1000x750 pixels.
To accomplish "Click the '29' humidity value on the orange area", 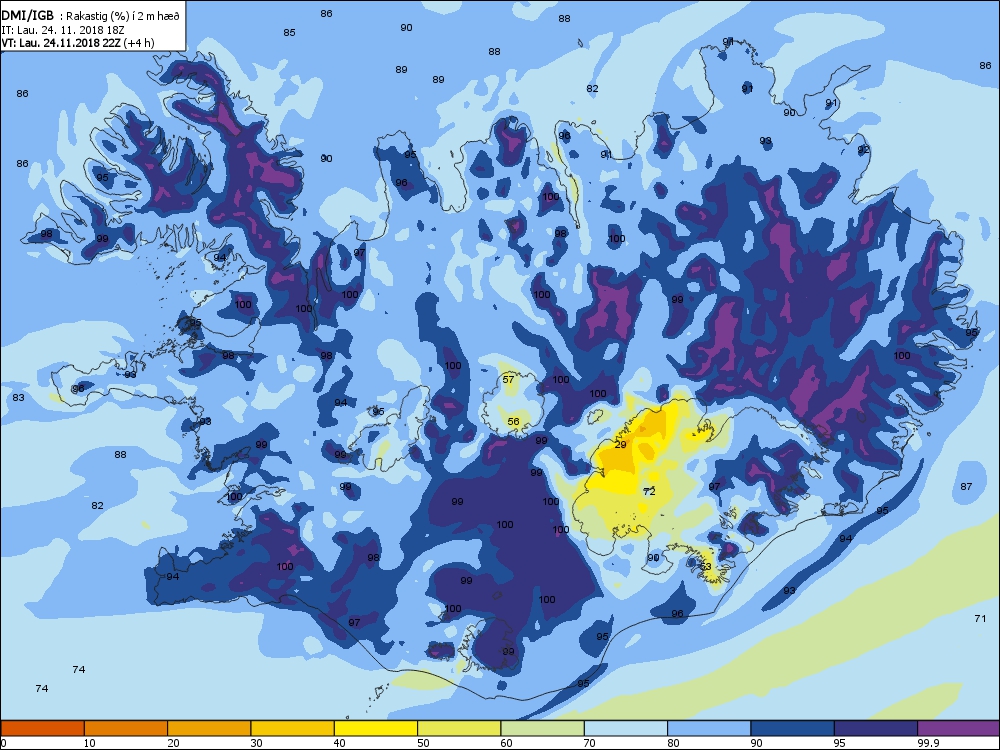I will (621, 445).
